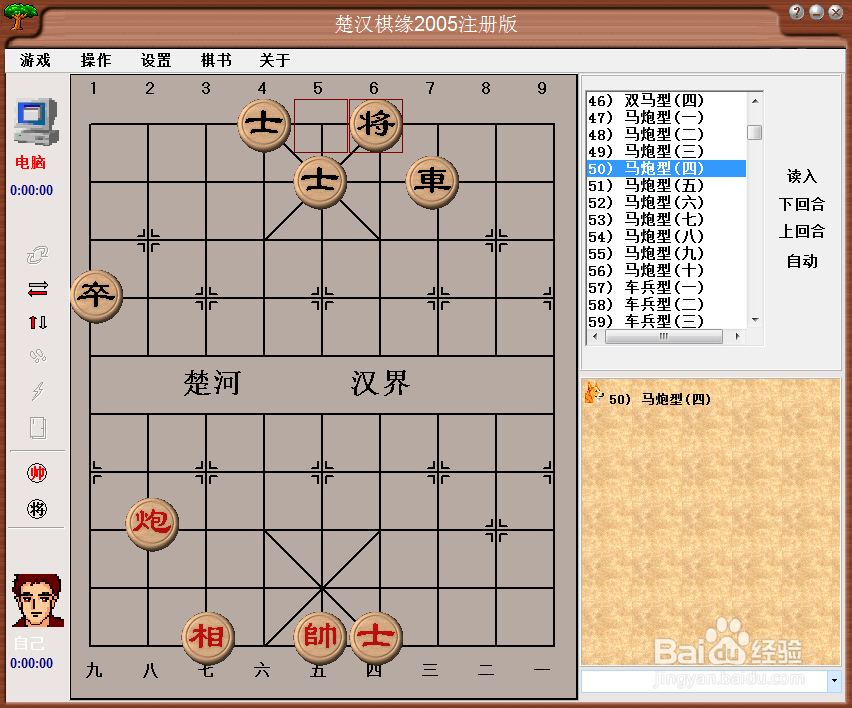Open the dropdown arrow below notes panel

pos(834,681)
